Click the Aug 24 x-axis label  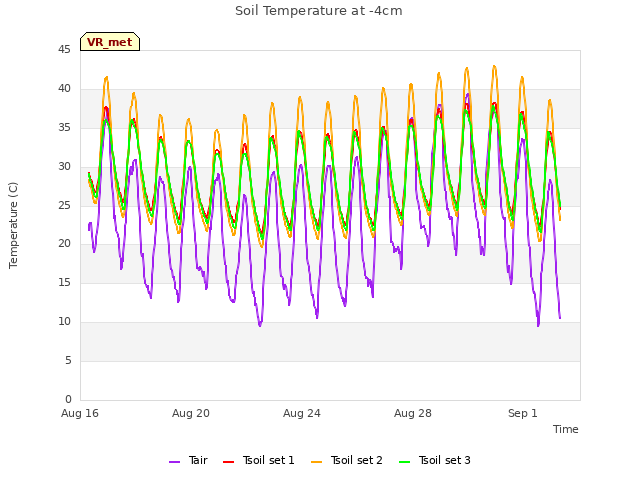pyautogui.click(x=302, y=413)
